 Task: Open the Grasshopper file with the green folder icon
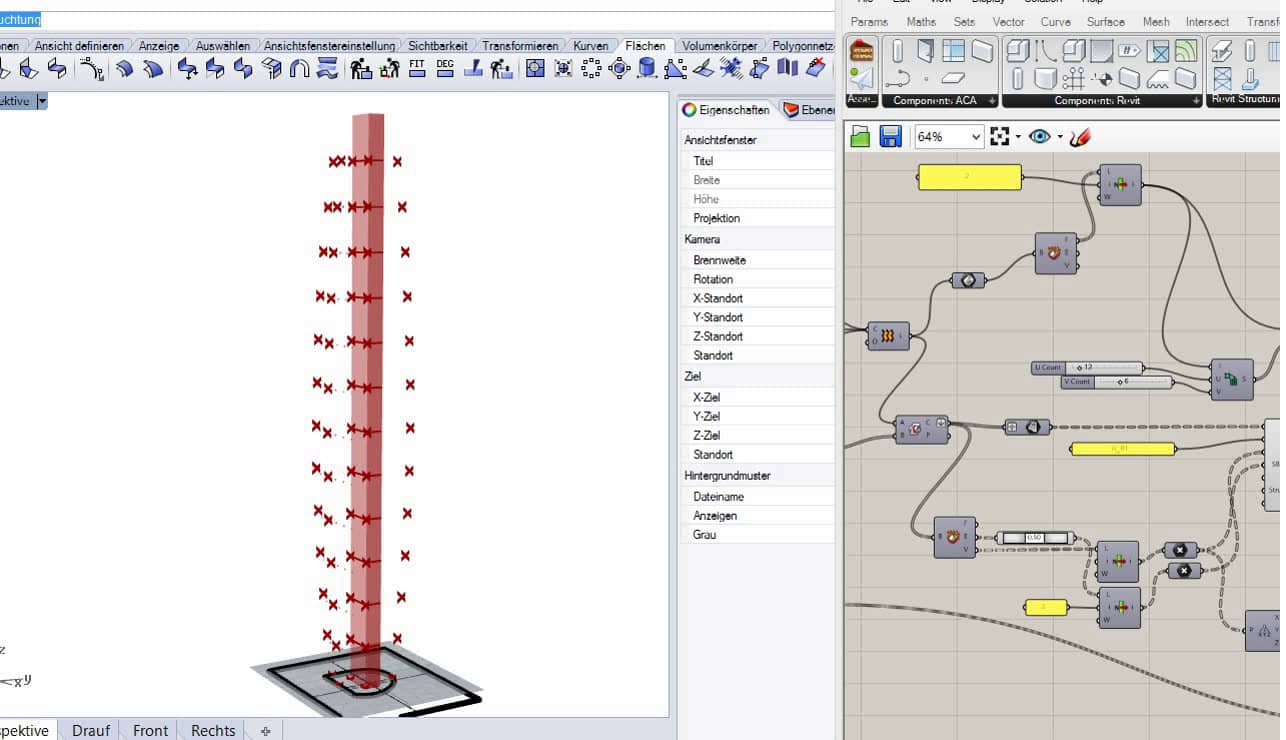click(859, 136)
